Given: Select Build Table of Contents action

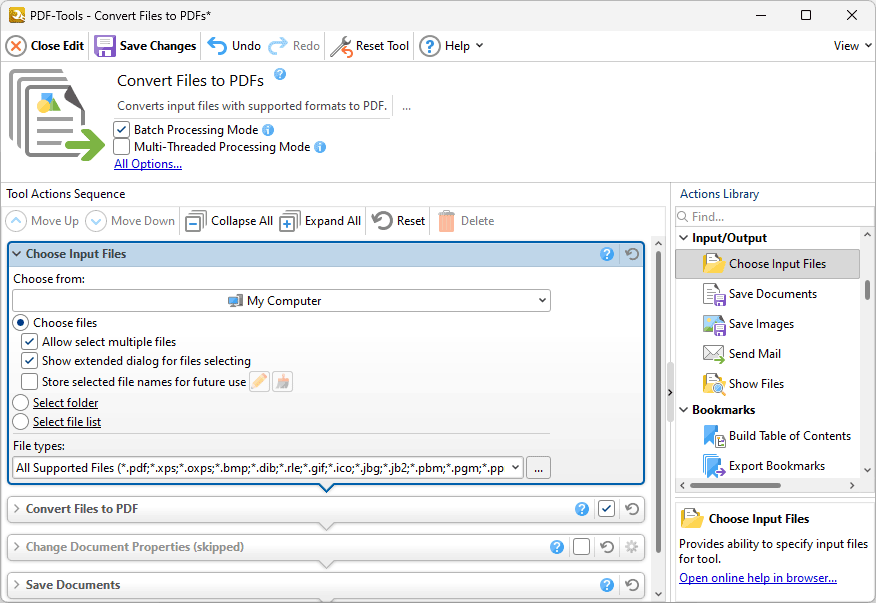Looking at the screenshot, I should [777, 436].
